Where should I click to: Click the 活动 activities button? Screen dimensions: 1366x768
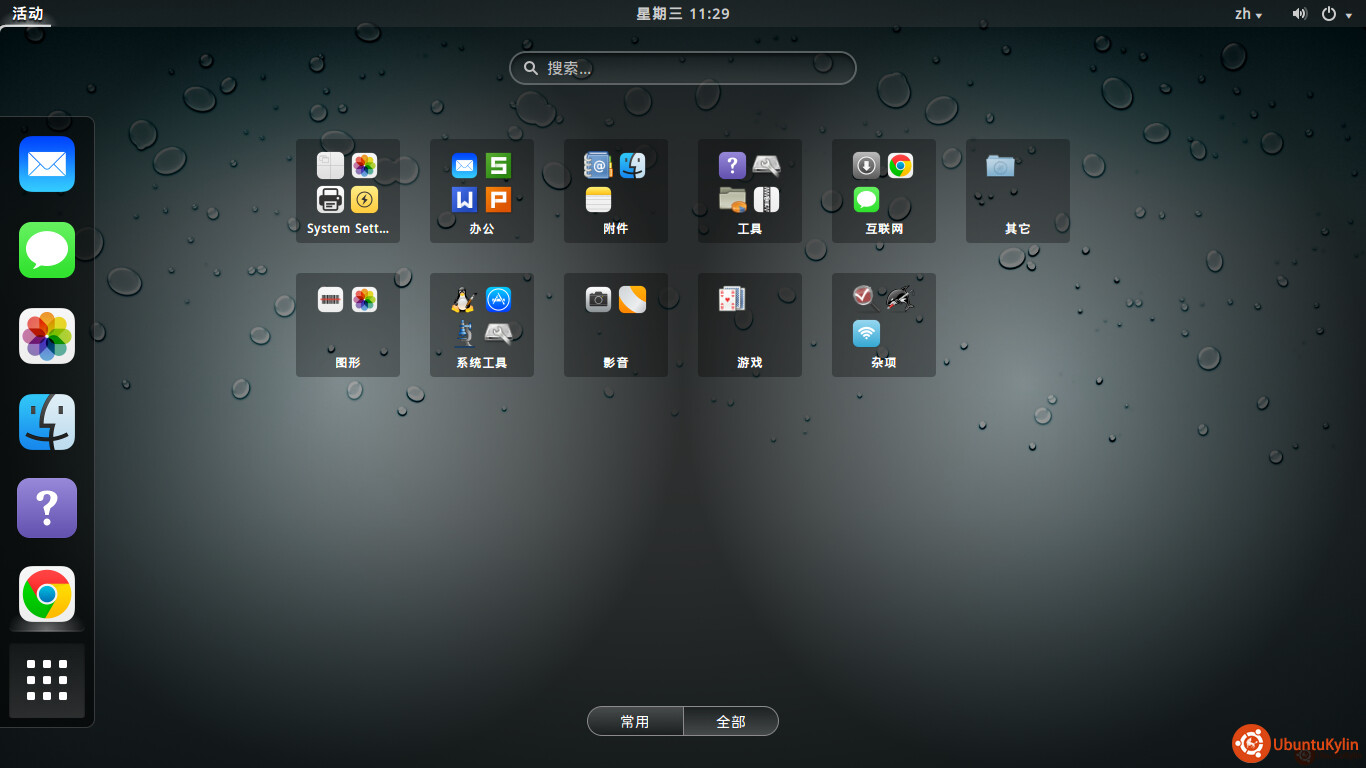[27, 14]
